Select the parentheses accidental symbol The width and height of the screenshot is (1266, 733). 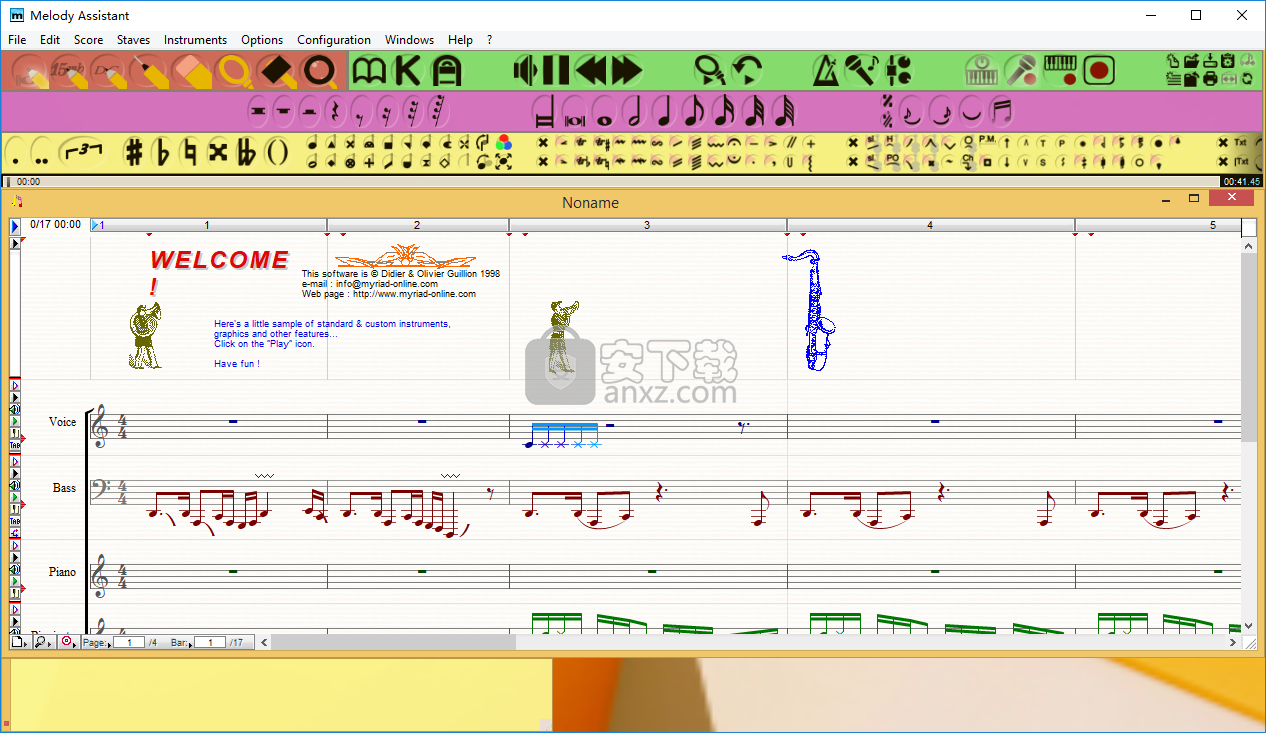[x=277, y=153]
